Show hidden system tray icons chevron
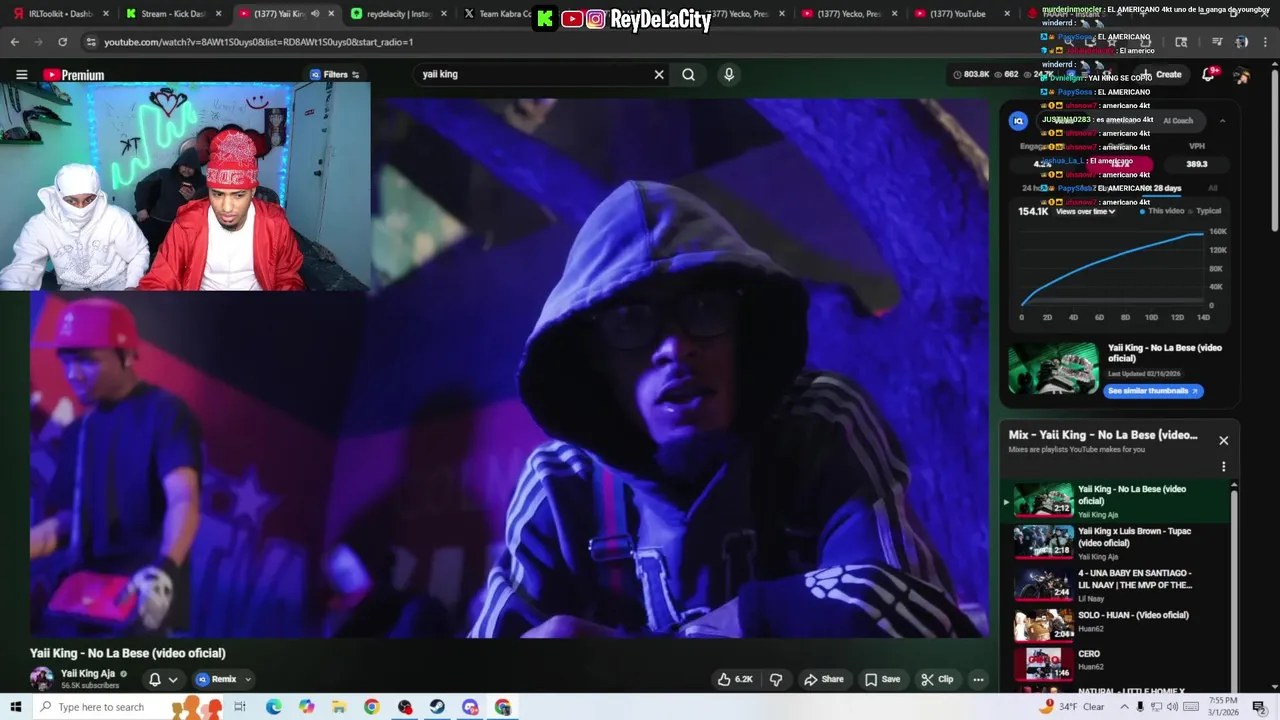 [x=1124, y=707]
